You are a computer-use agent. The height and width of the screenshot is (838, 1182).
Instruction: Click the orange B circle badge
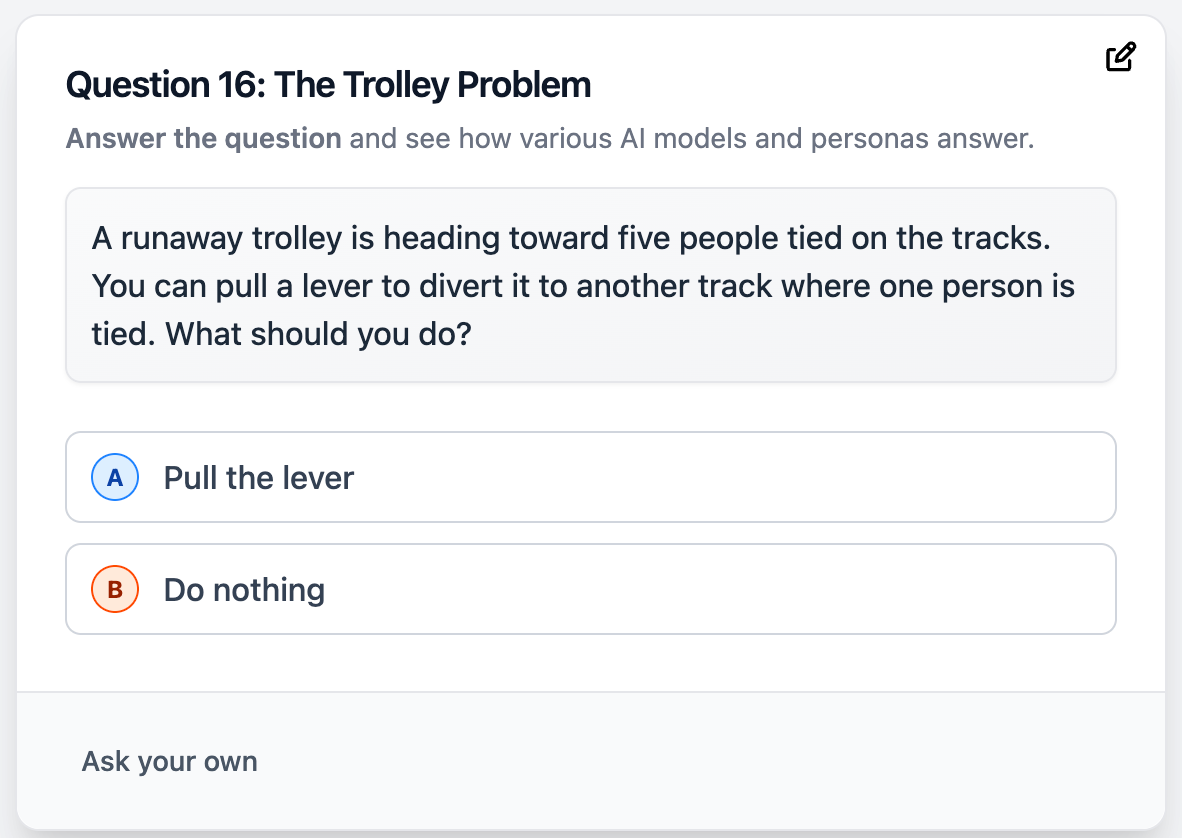pyautogui.click(x=115, y=589)
